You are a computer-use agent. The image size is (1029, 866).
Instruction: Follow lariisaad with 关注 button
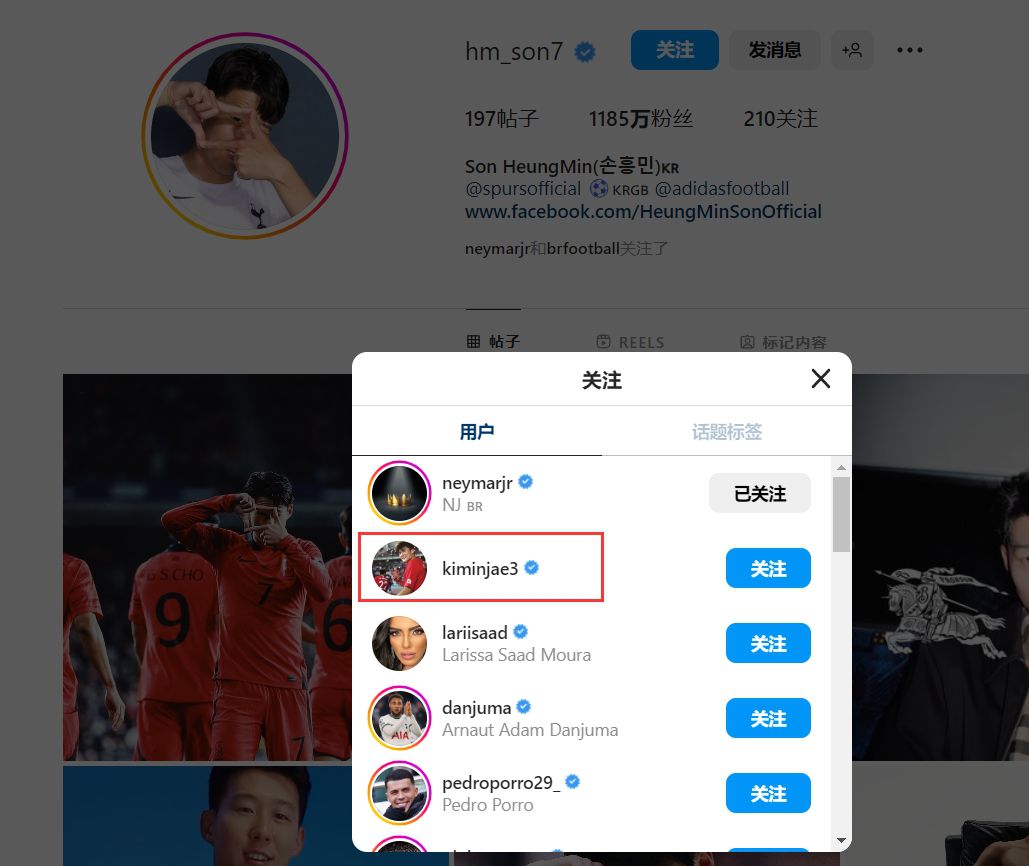pyautogui.click(x=768, y=643)
